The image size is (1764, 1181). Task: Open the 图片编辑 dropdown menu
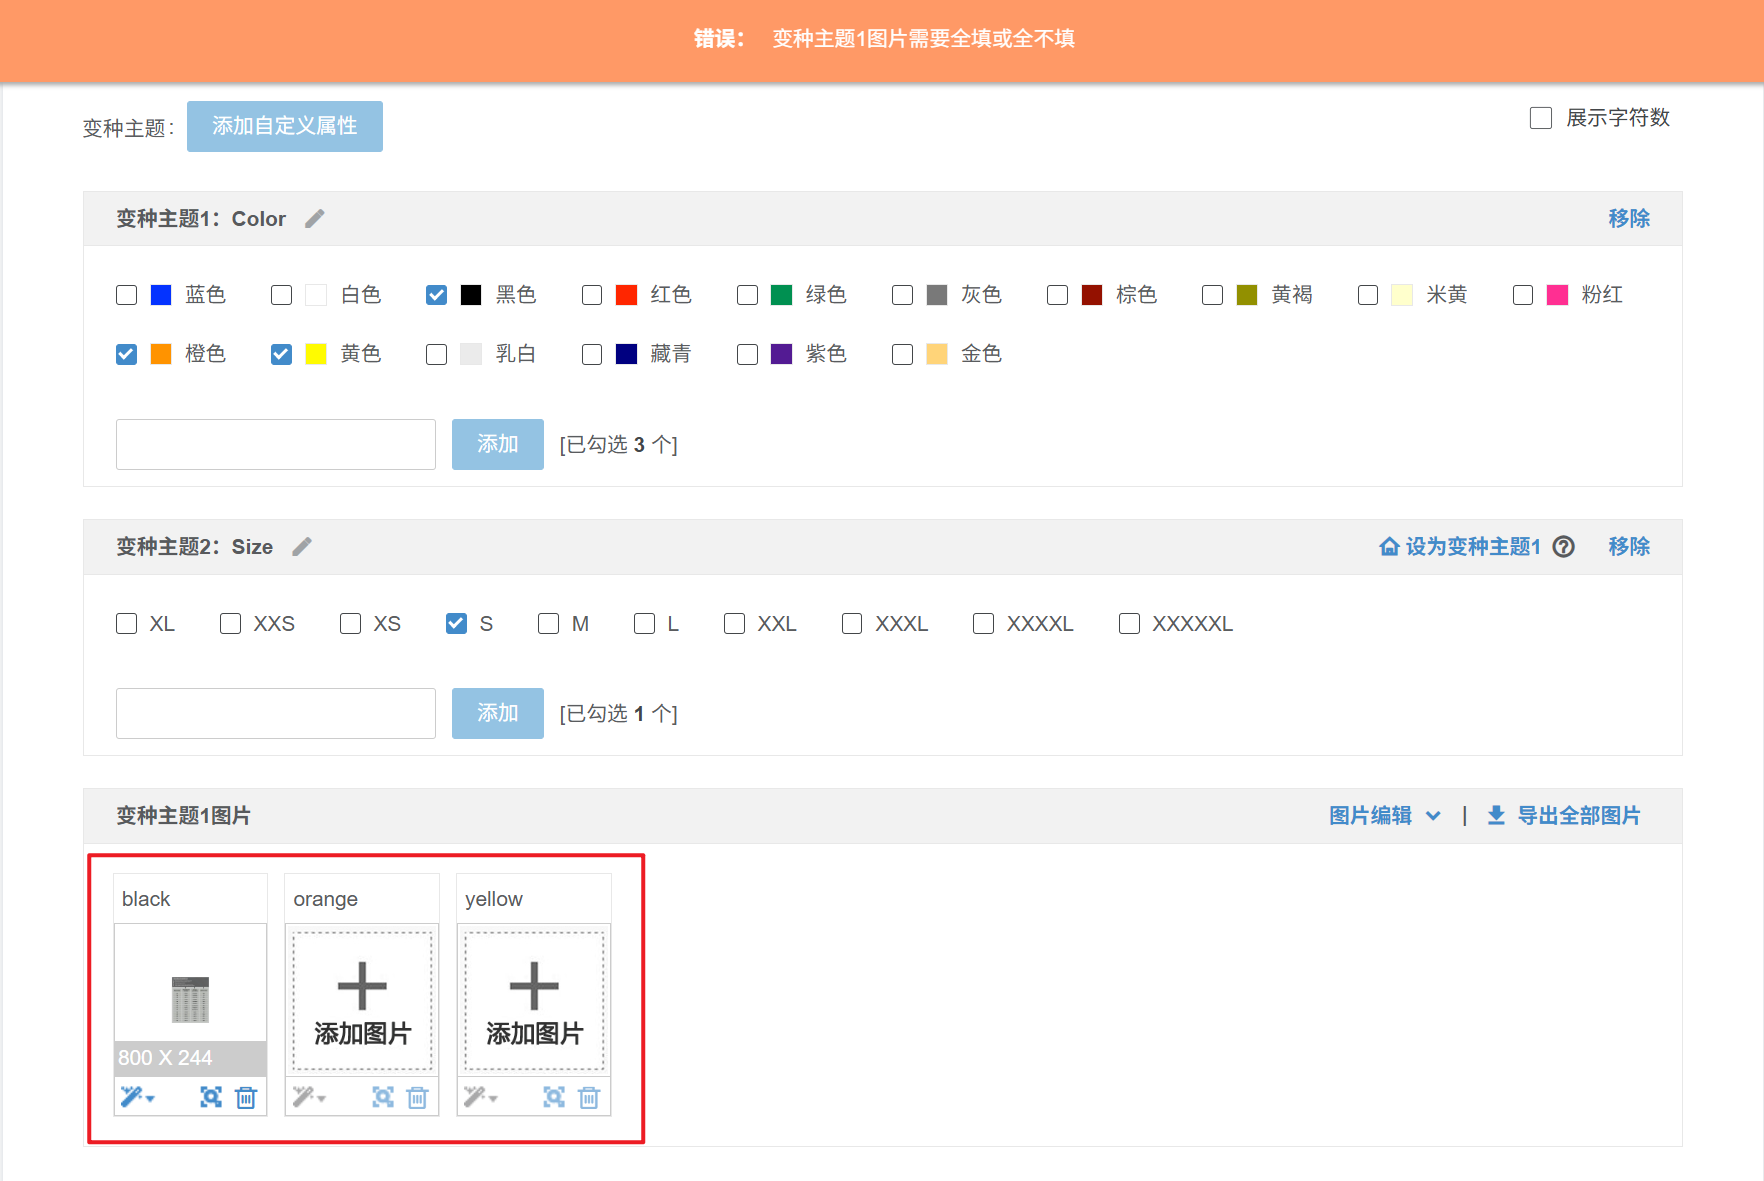pos(1384,816)
